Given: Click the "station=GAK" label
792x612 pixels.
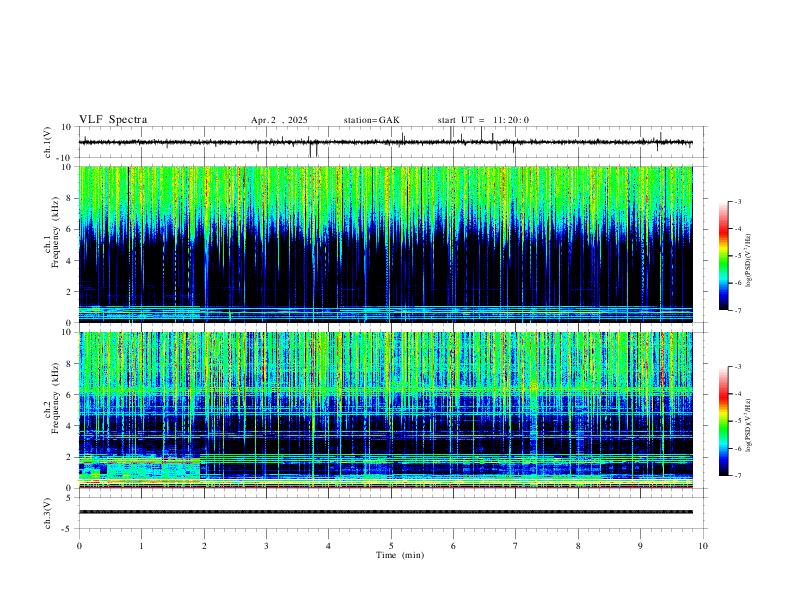Looking at the screenshot, I should (371, 120).
